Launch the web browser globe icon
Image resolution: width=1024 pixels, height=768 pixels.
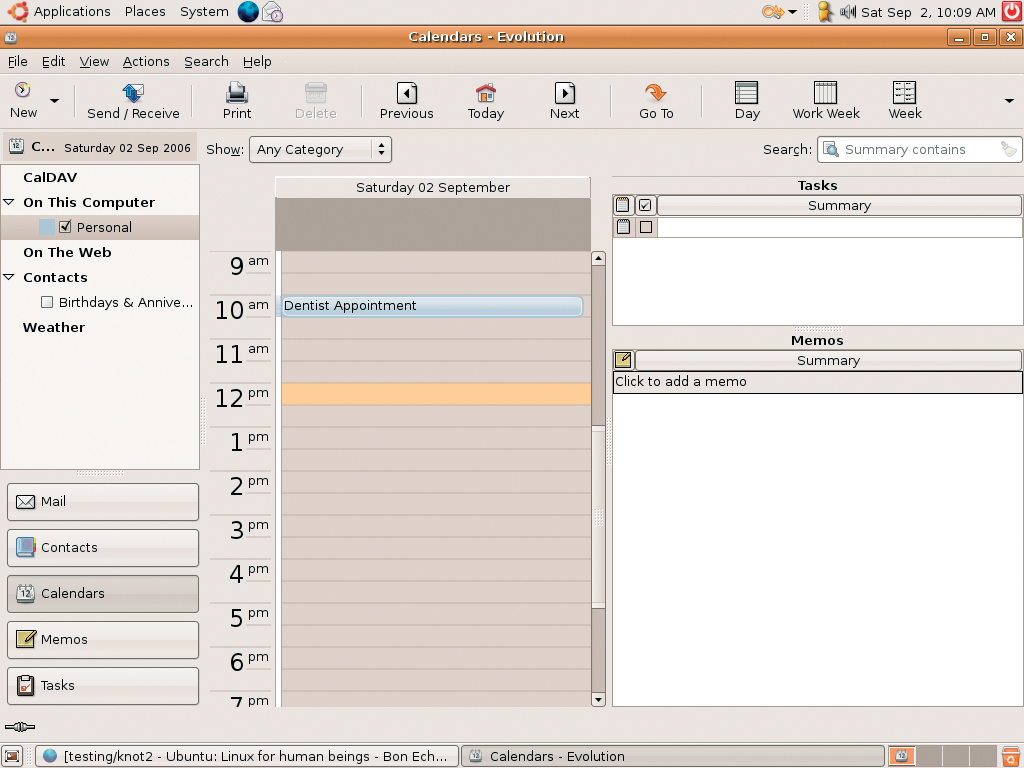point(248,12)
